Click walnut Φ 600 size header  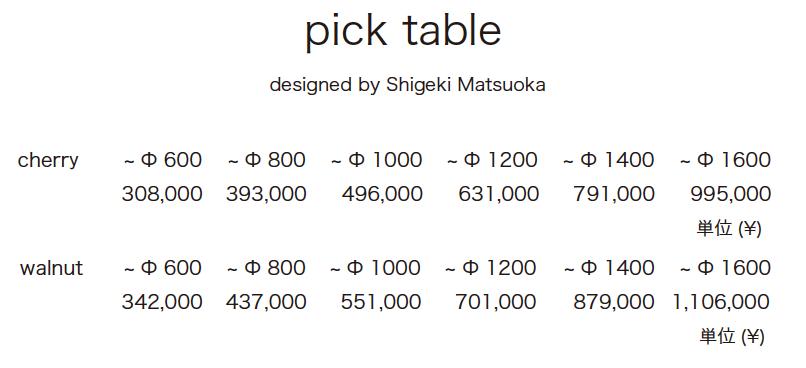[x=163, y=268]
